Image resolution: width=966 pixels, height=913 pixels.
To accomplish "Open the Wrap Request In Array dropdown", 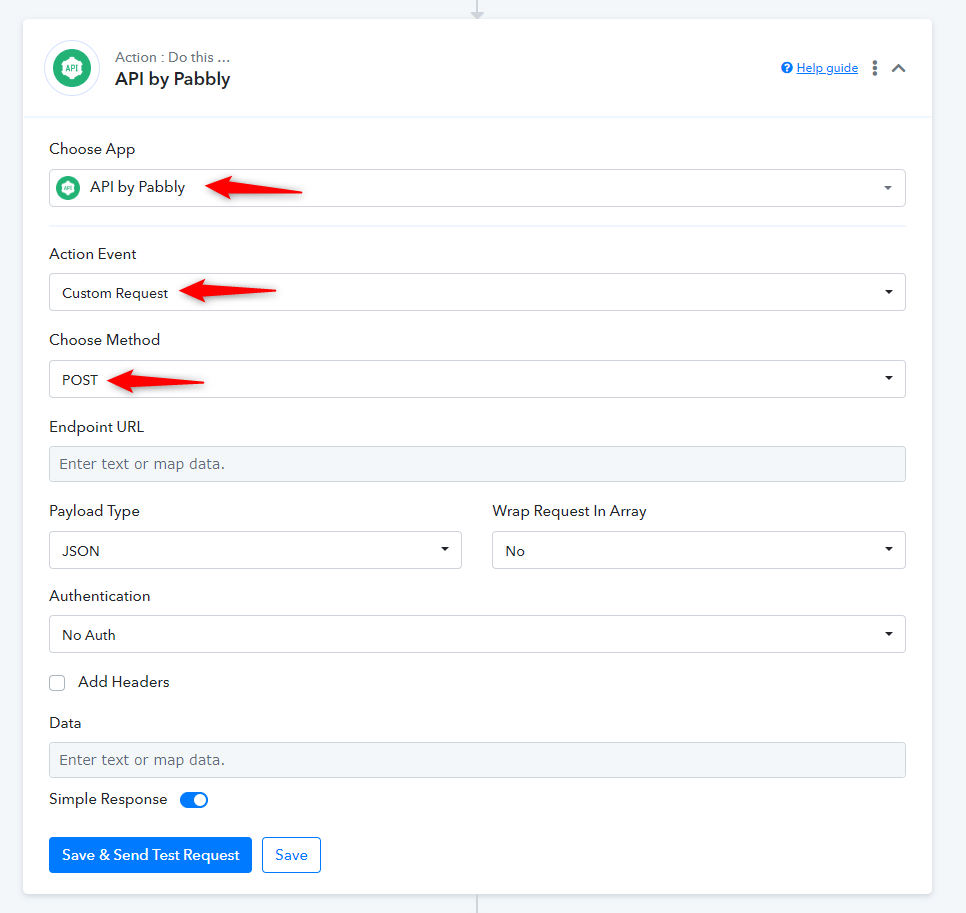I will click(699, 550).
